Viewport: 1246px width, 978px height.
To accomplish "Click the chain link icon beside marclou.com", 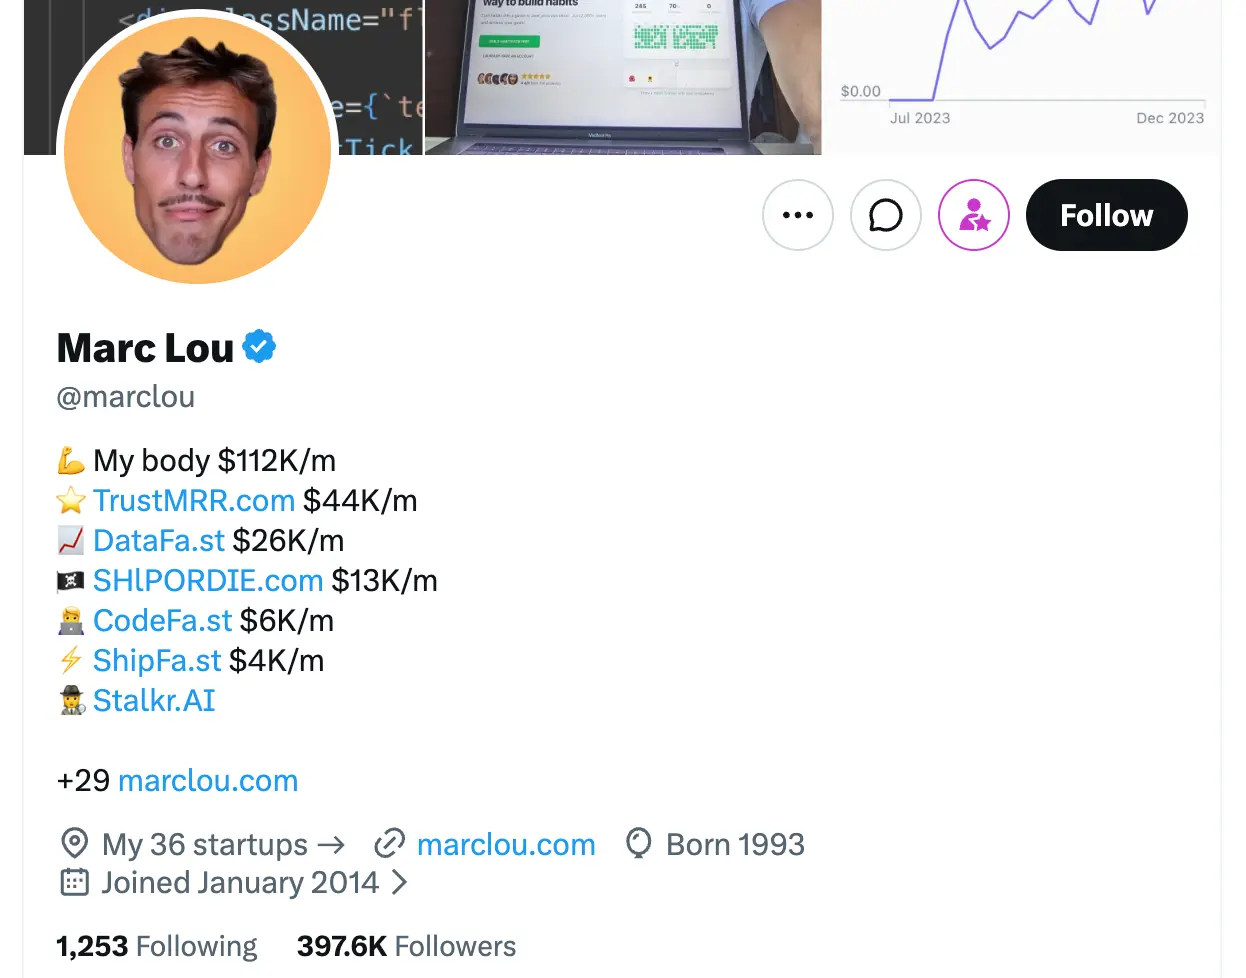I will click(x=389, y=844).
